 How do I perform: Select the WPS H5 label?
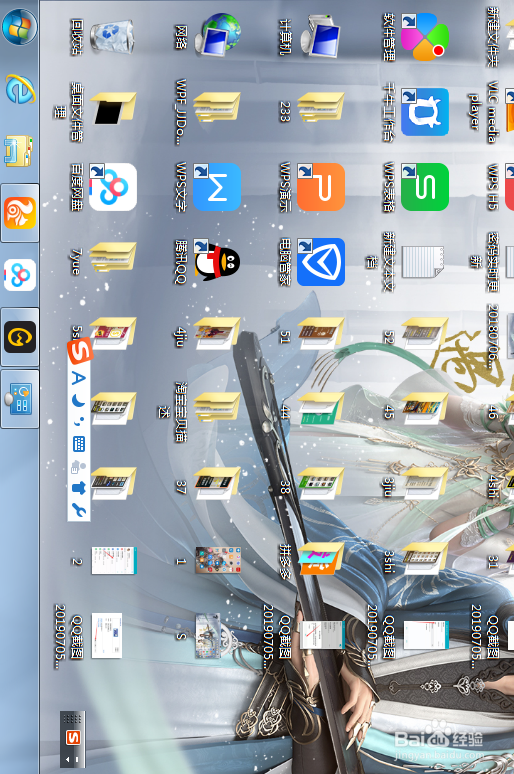(x=492, y=187)
